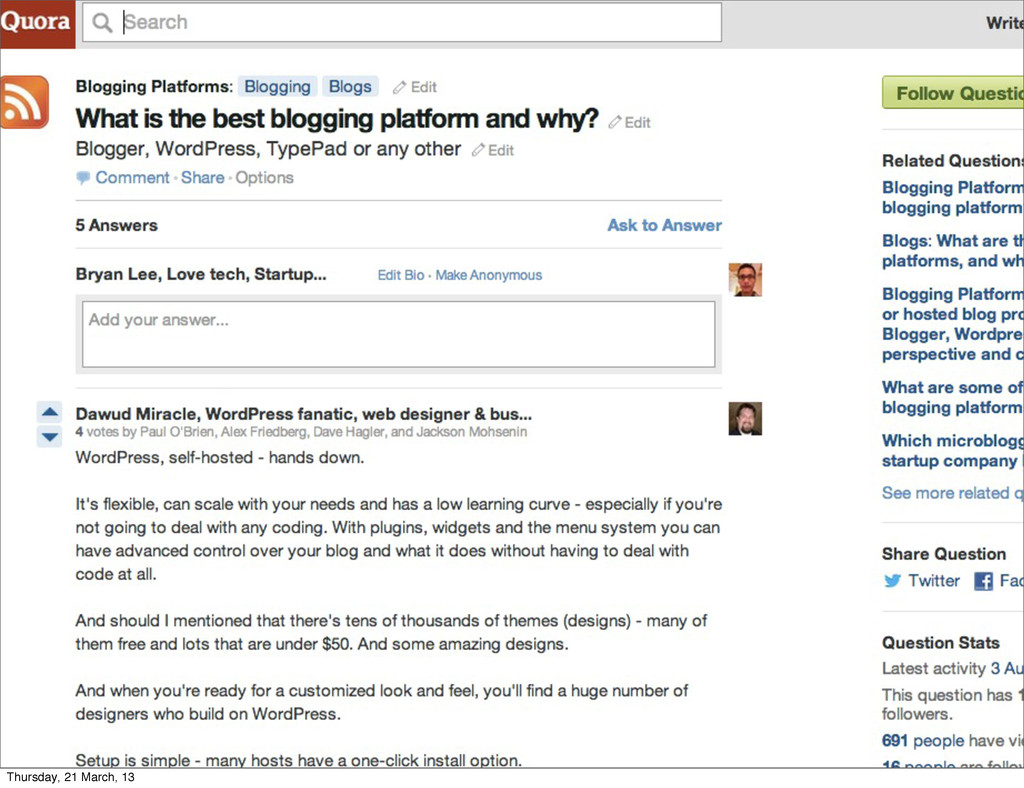Click the Facebook share icon
1024x788 pixels.
tap(983, 580)
